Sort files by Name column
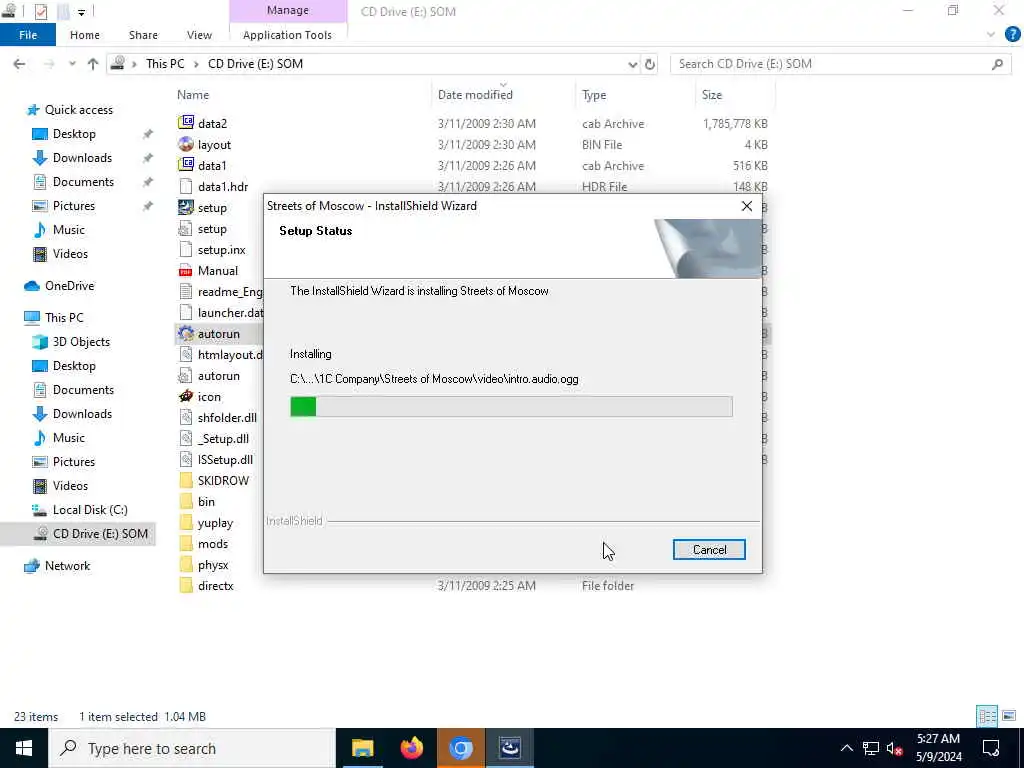 [x=193, y=95]
